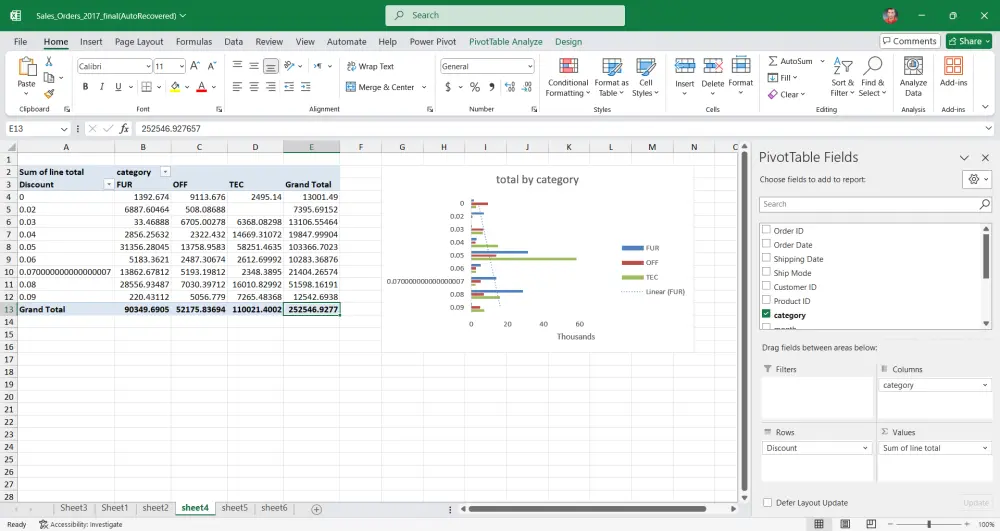The image size is (1000, 531).
Task: Click the Analyze Data icon
Action: pos(913,66)
